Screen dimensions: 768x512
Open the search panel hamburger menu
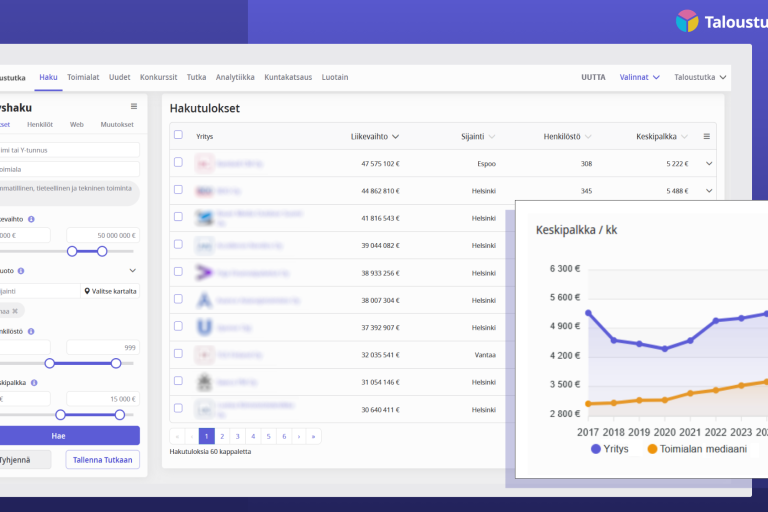pos(134,106)
